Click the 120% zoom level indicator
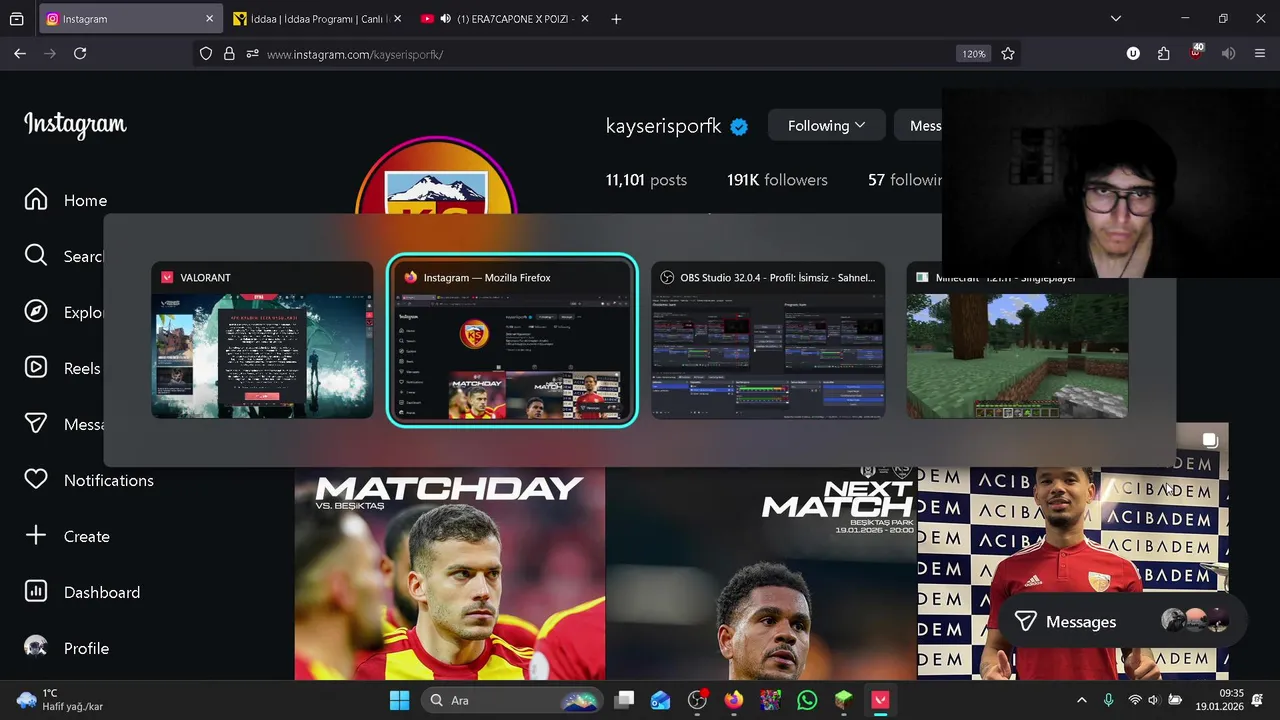 coord(974,54)
